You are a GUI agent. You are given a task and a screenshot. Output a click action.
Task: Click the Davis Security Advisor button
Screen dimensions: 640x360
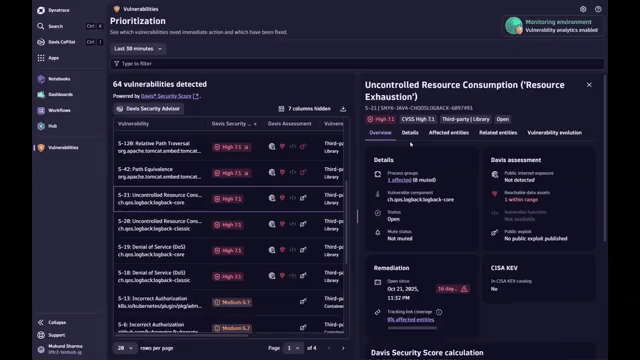point(149,109)
